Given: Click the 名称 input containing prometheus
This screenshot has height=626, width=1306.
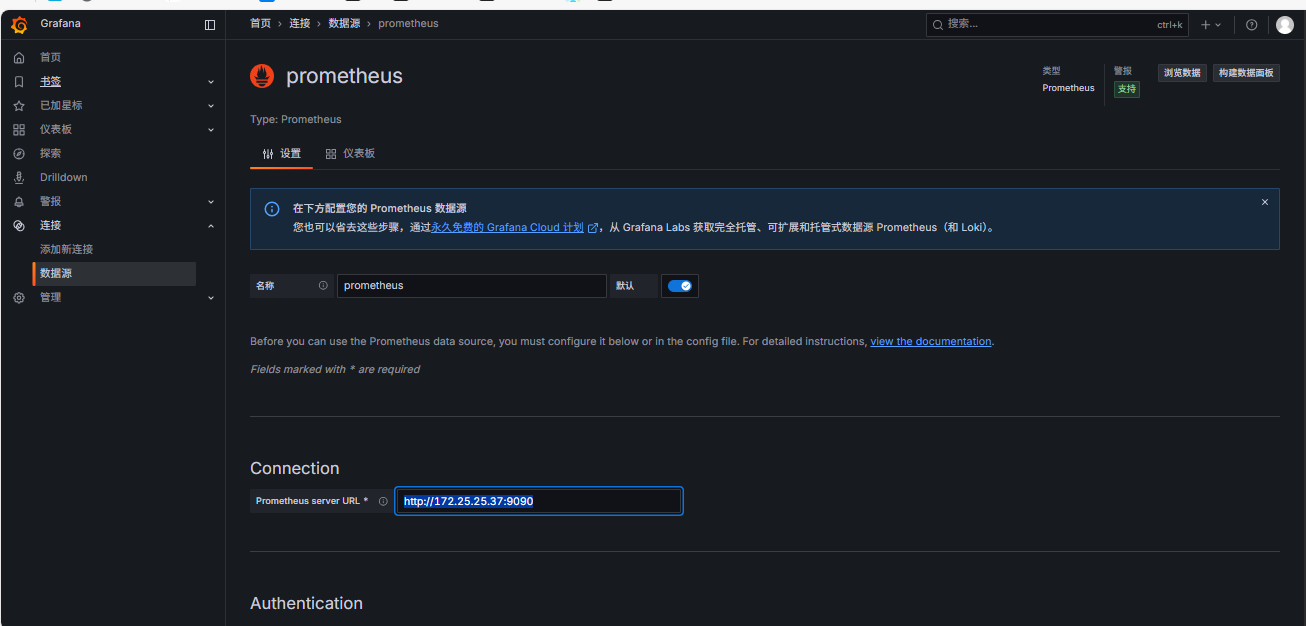Looking at the screenshot, I should click(x=472, y=286).
